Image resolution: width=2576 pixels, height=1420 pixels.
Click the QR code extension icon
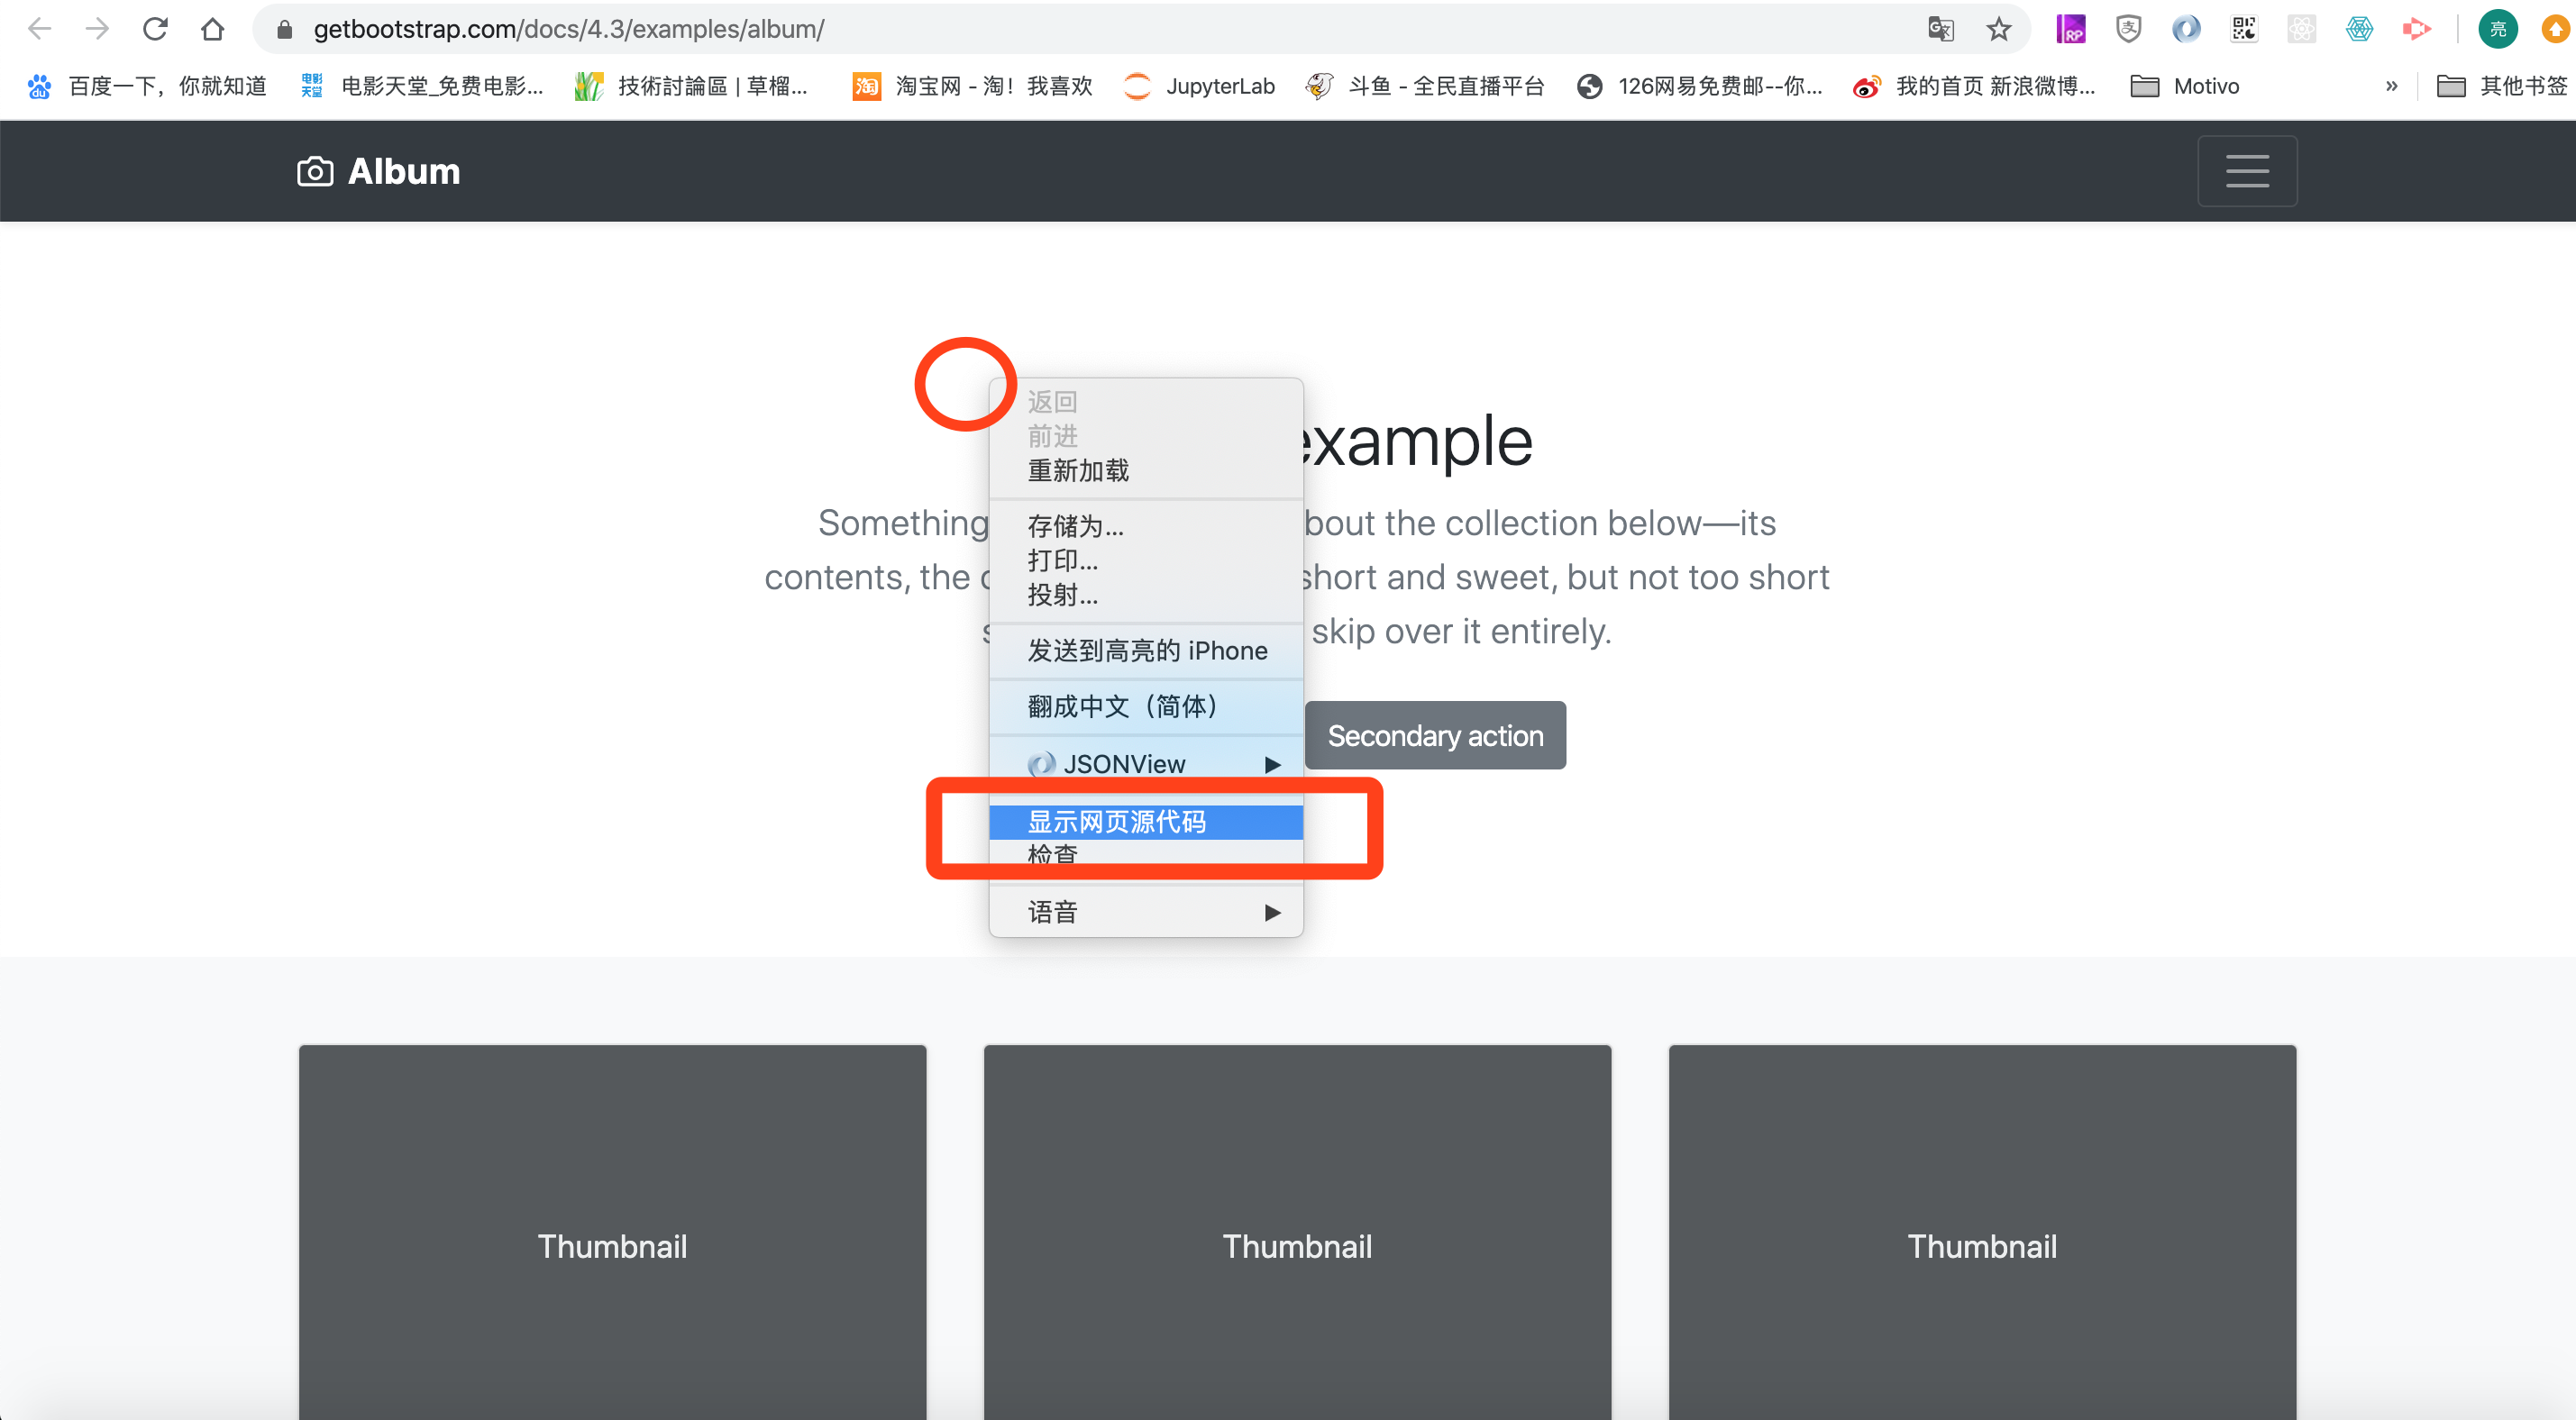coord(2244,29)
